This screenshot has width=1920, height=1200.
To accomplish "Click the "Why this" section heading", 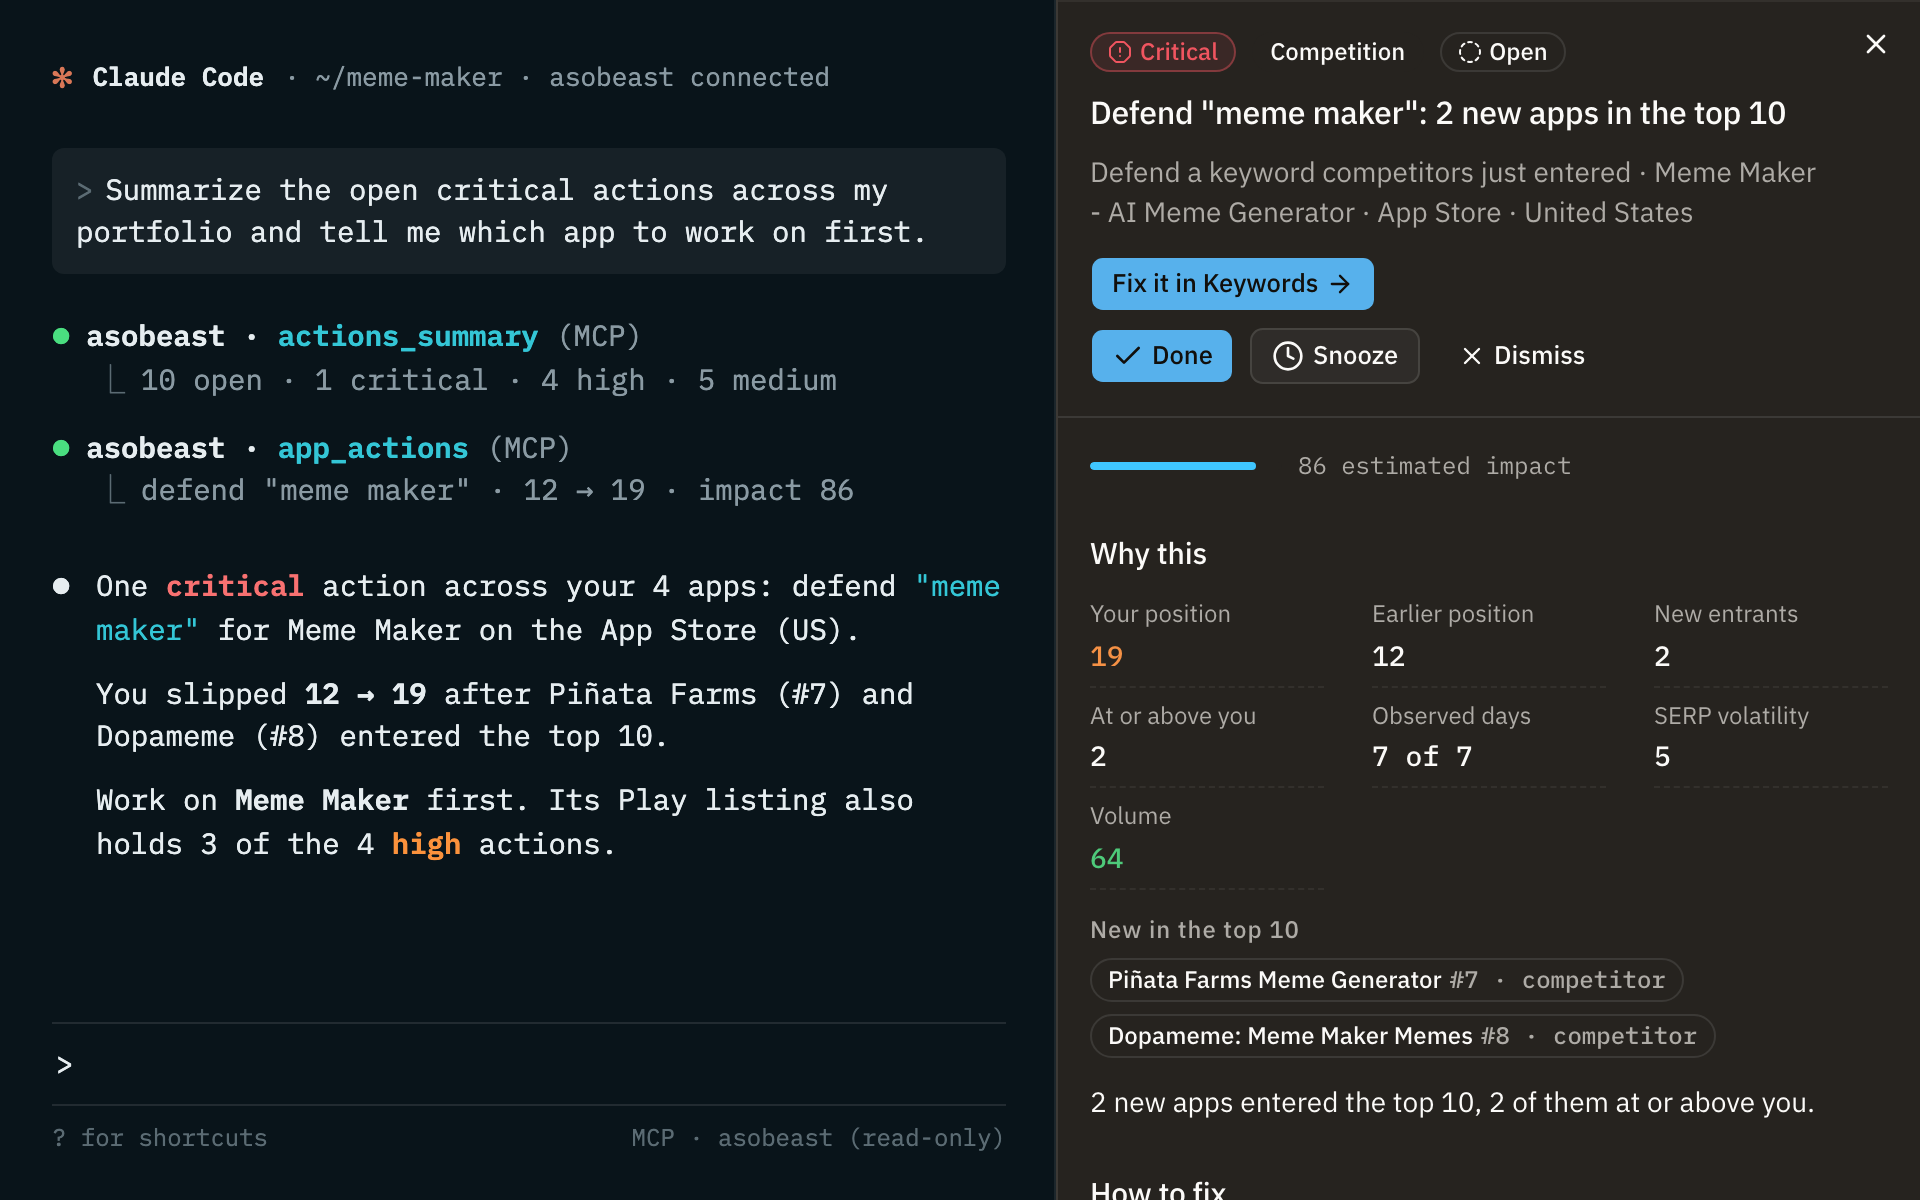I will coord(1148,554).
